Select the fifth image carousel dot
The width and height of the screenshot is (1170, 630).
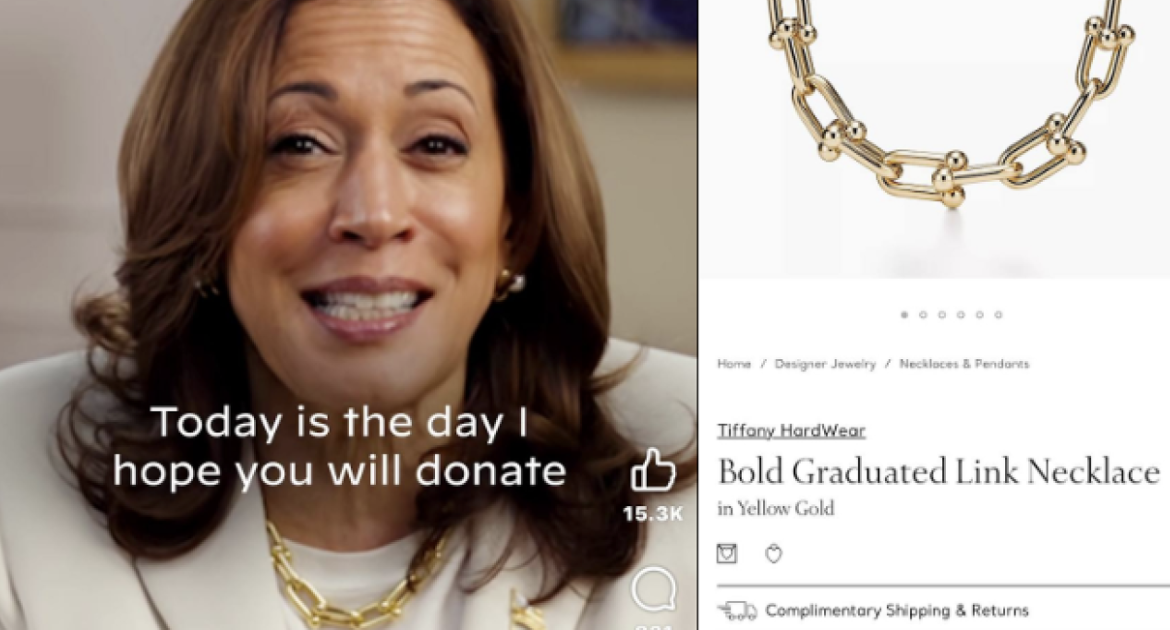point(980,315)
